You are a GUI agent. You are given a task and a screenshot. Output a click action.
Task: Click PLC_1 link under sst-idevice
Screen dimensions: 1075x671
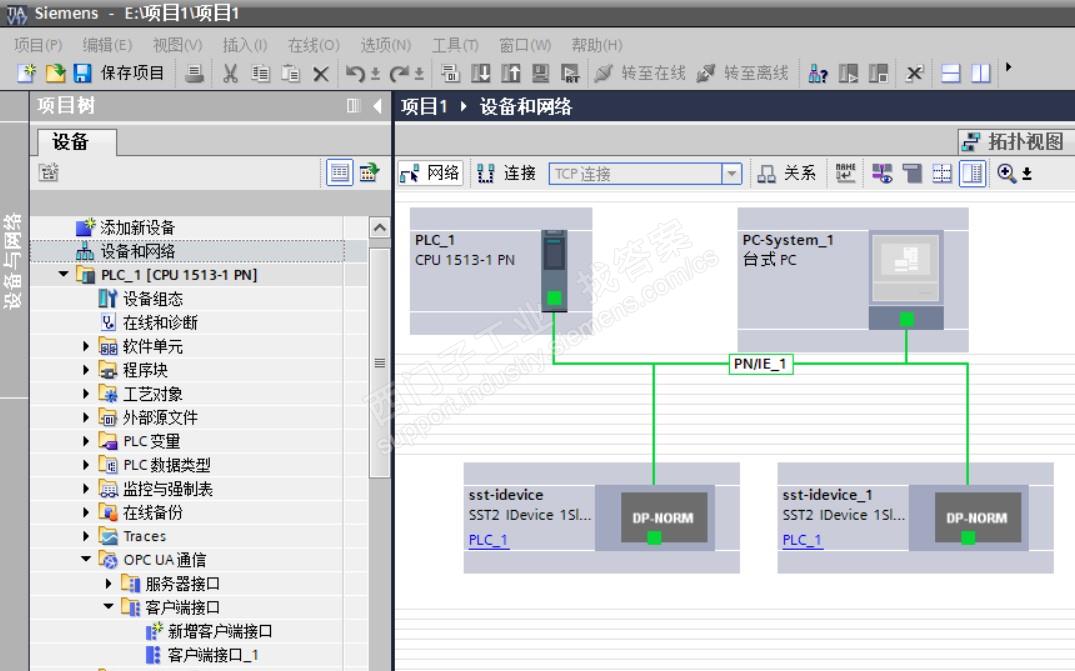[x=488, y=539]
